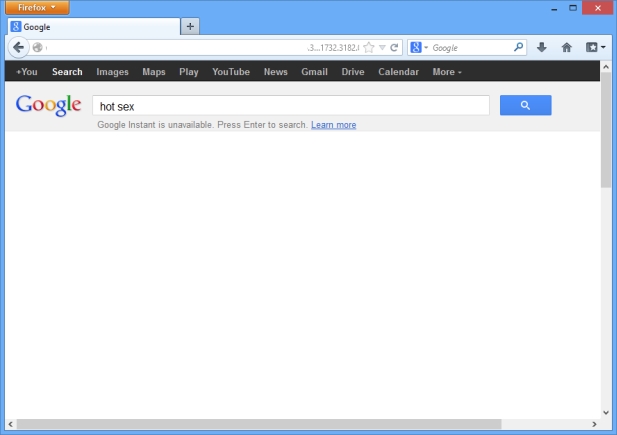Viewport: 617px width, 435px height.
Task: Select the Google browser tab
Action: click(94, 26)
